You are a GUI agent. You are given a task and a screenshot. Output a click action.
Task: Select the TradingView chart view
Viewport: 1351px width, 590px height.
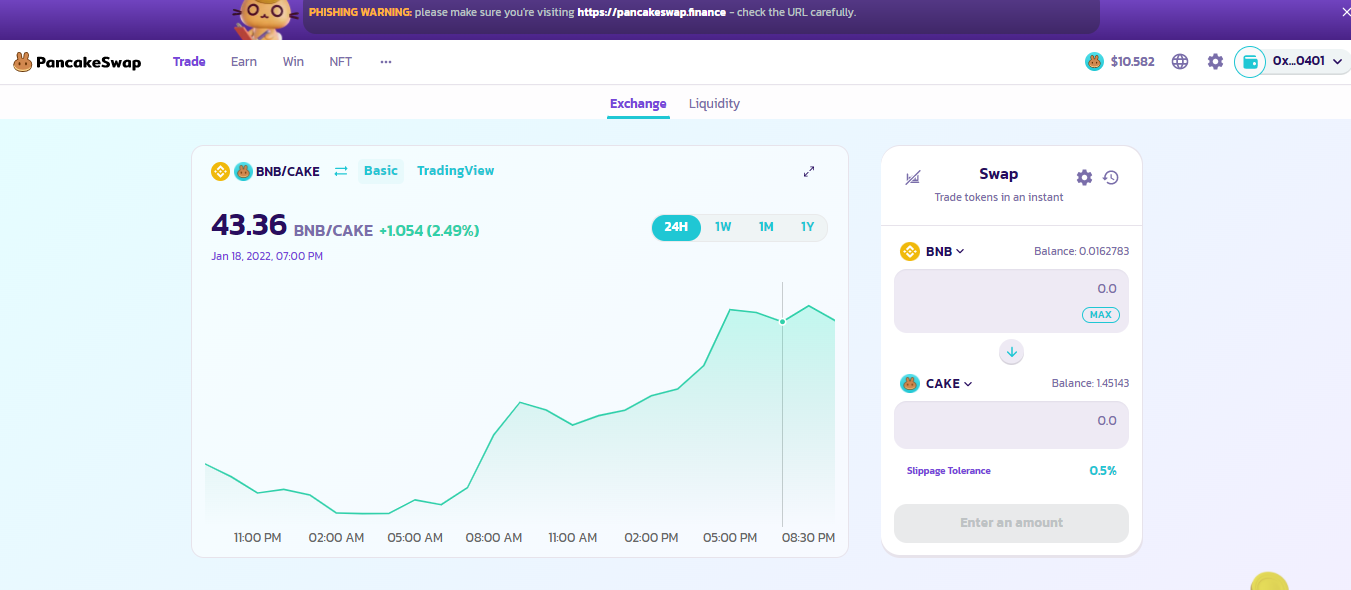[x=456, y=171]
